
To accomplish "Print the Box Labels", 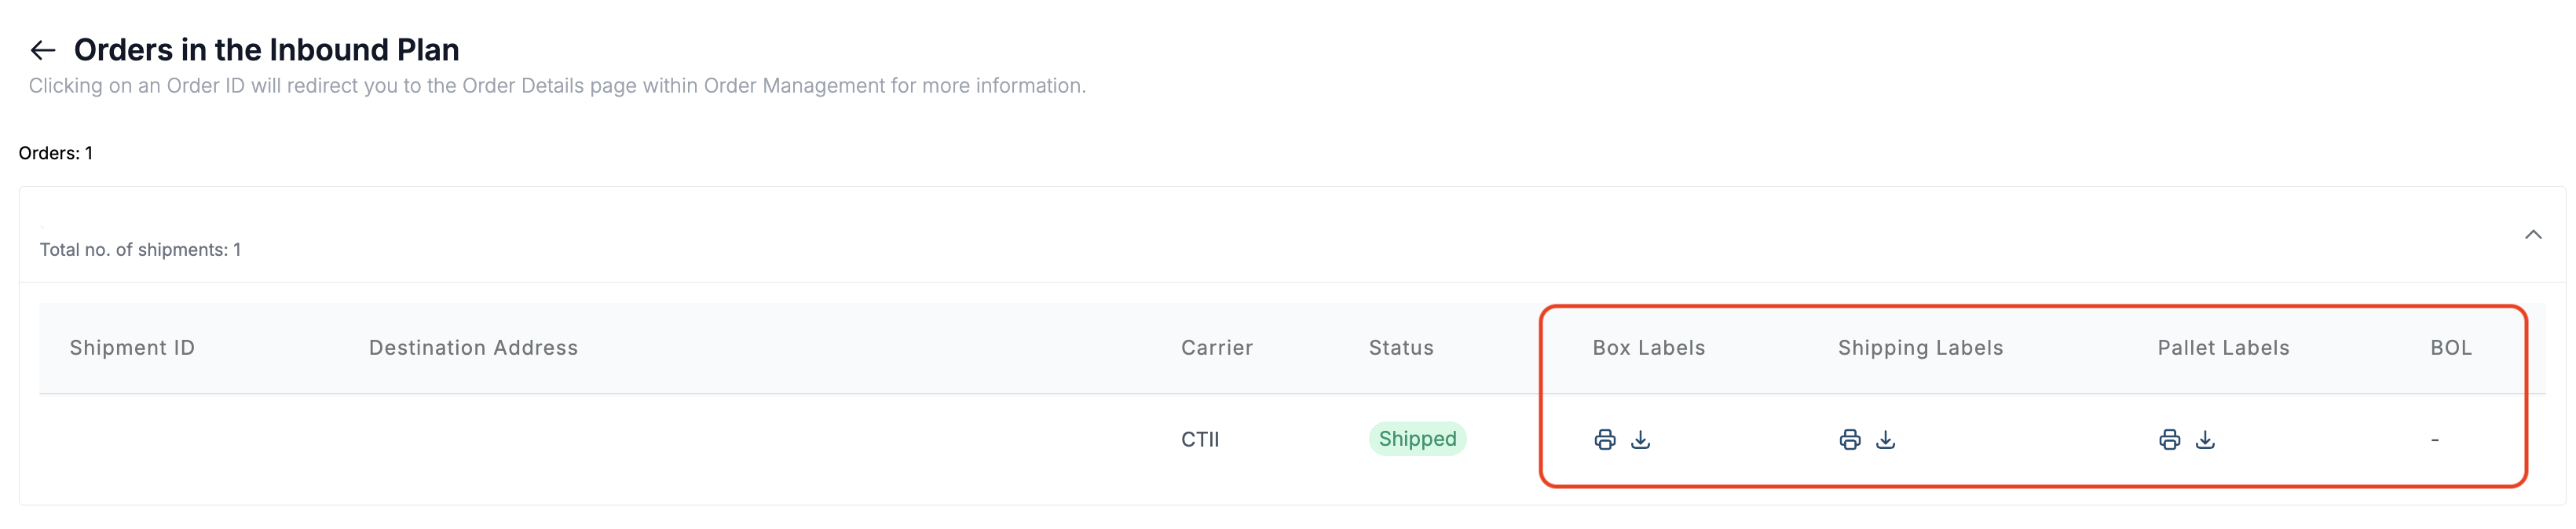I will (1604, 440).
